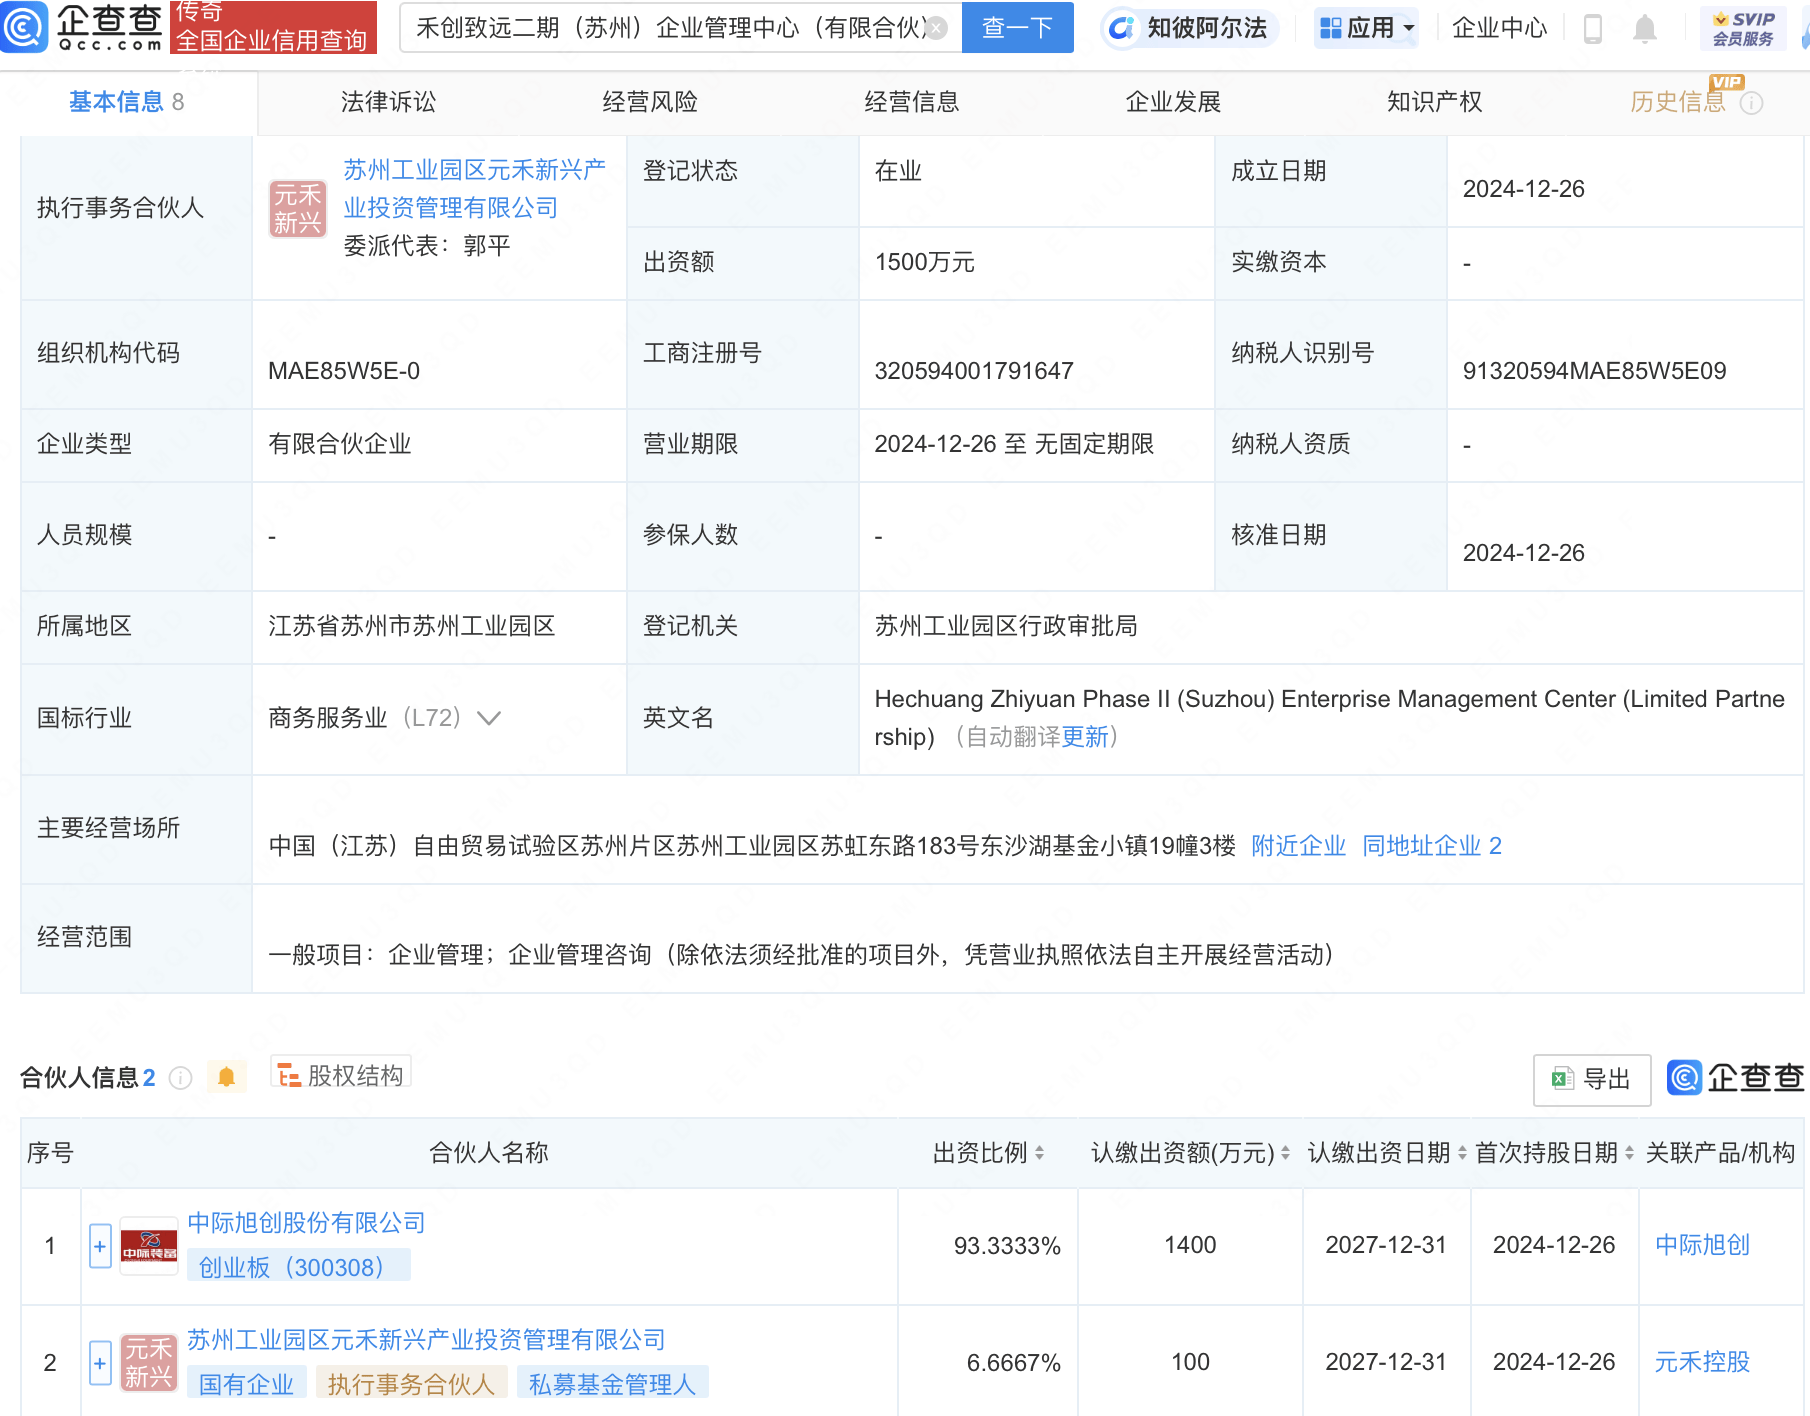Select the 基本信息 tab
The image size is (1810, 1416).
click(x=127, y=102)
